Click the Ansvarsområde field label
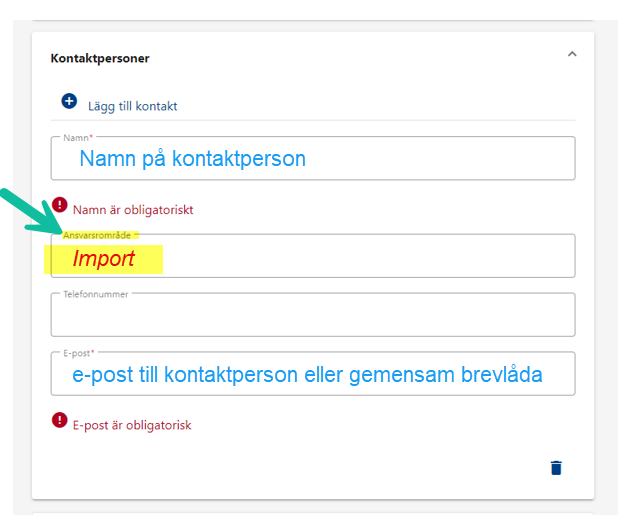 97,235
